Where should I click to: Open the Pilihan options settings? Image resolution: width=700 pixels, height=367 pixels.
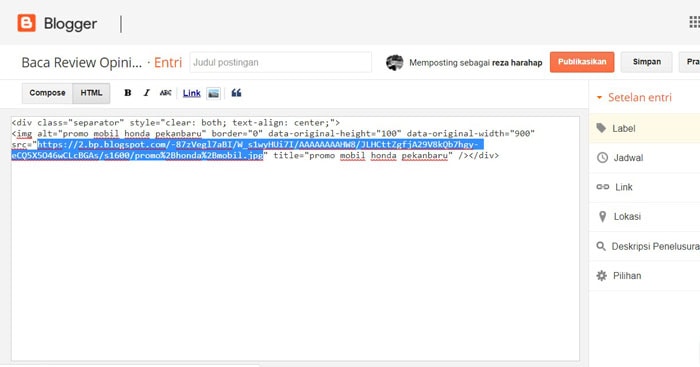[645, 275]
